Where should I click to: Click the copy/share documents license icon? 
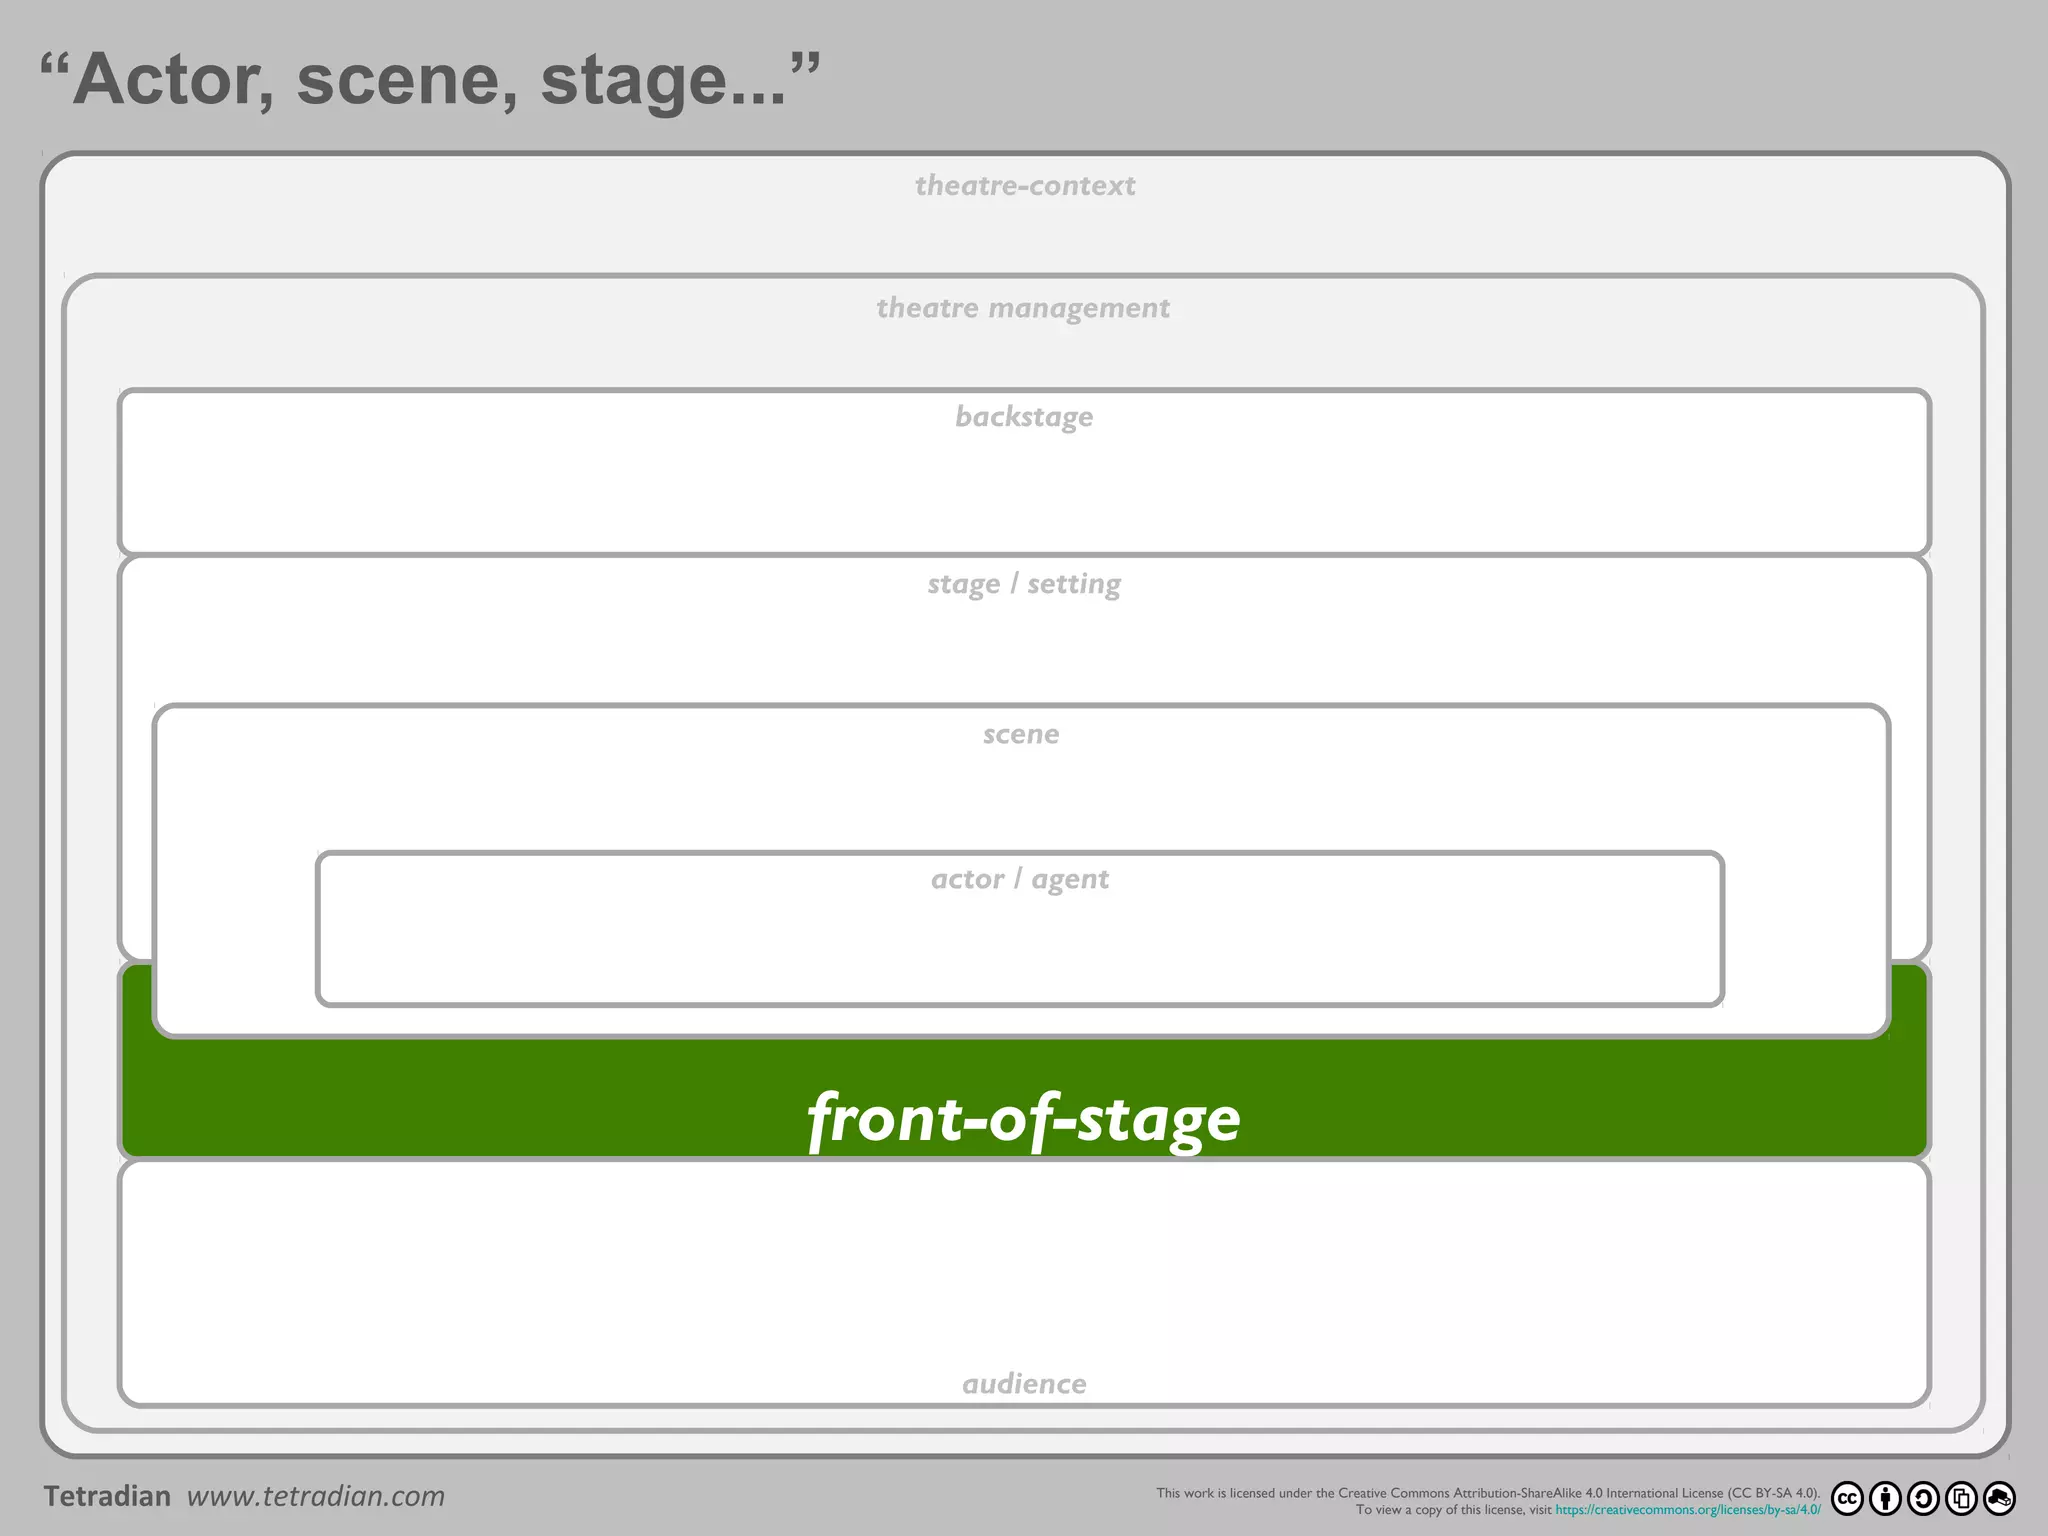tap(1961, 1498)
